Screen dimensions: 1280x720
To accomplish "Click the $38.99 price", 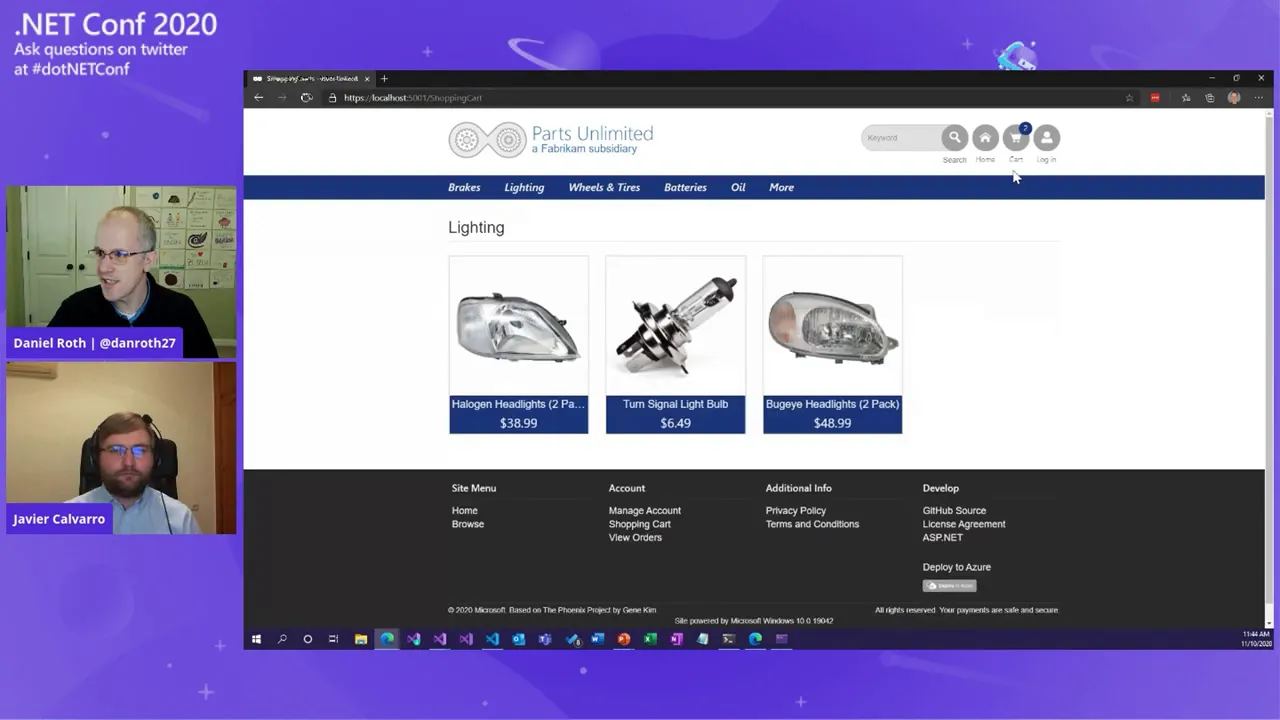I will click(x=518, y=423).
